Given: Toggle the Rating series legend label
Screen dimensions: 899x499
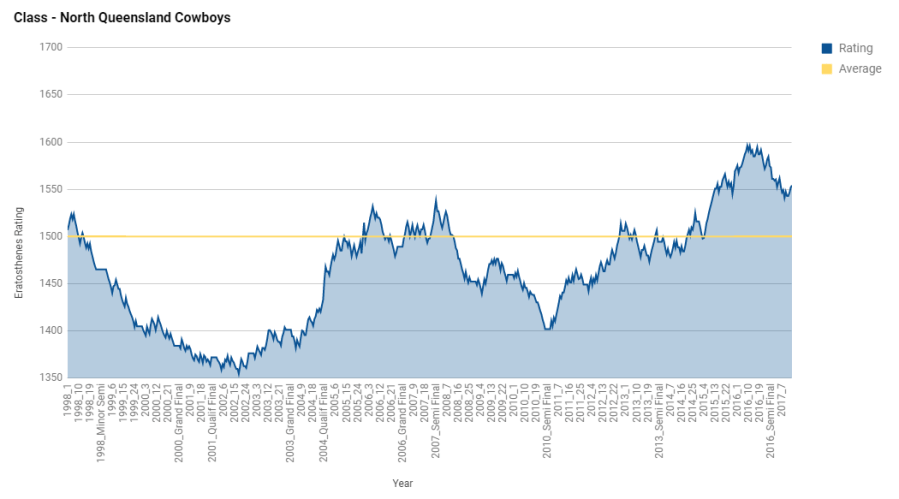Looking at the screenshot, I should click(x=856, y=48).
